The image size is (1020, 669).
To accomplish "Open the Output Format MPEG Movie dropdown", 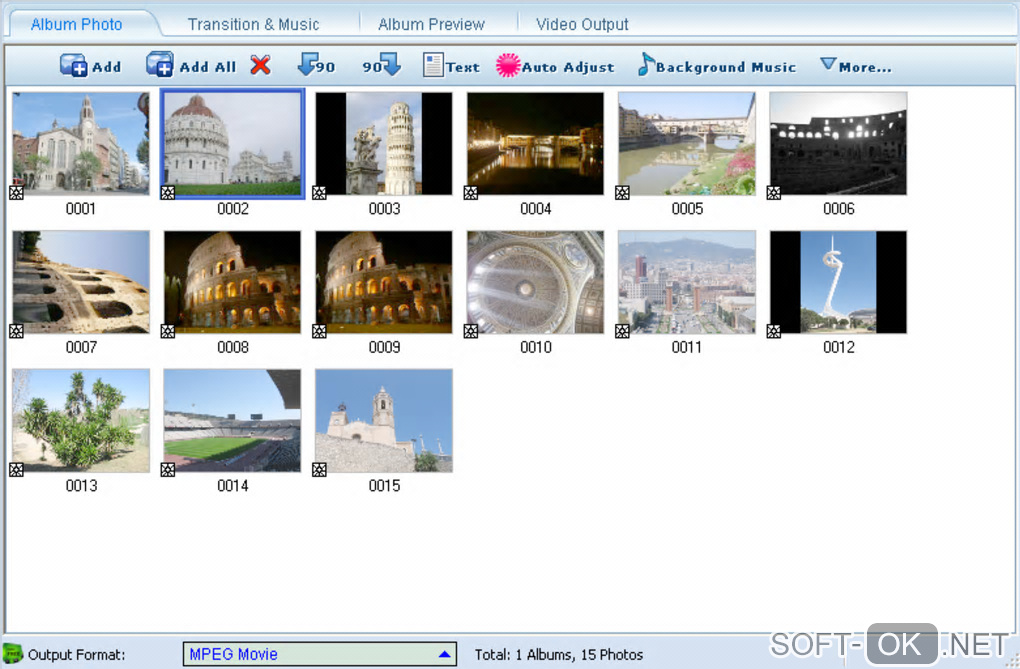I will (319, 654).
